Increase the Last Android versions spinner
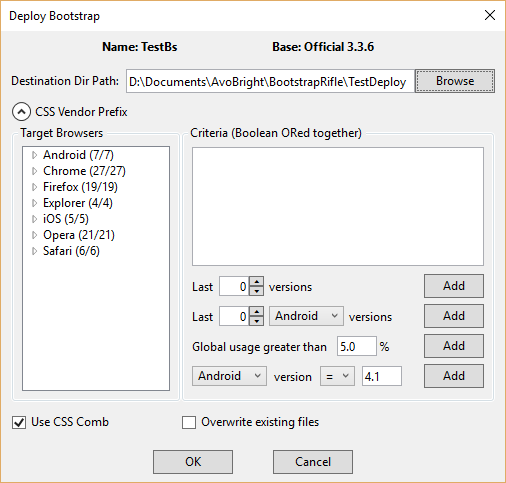 pos(256,311)
